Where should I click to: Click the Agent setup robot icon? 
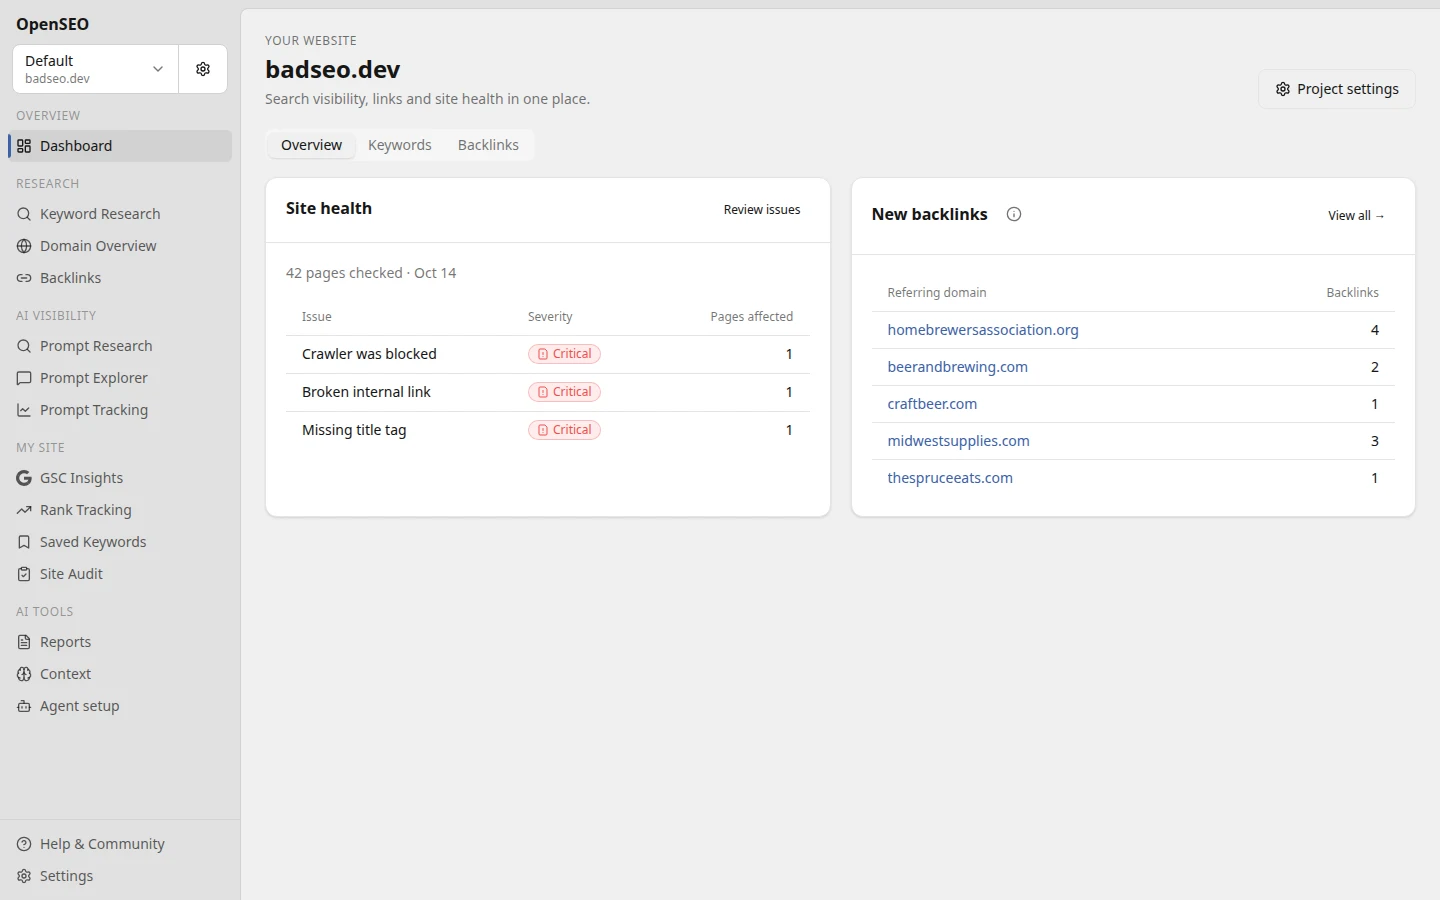[x=24, y=706]
